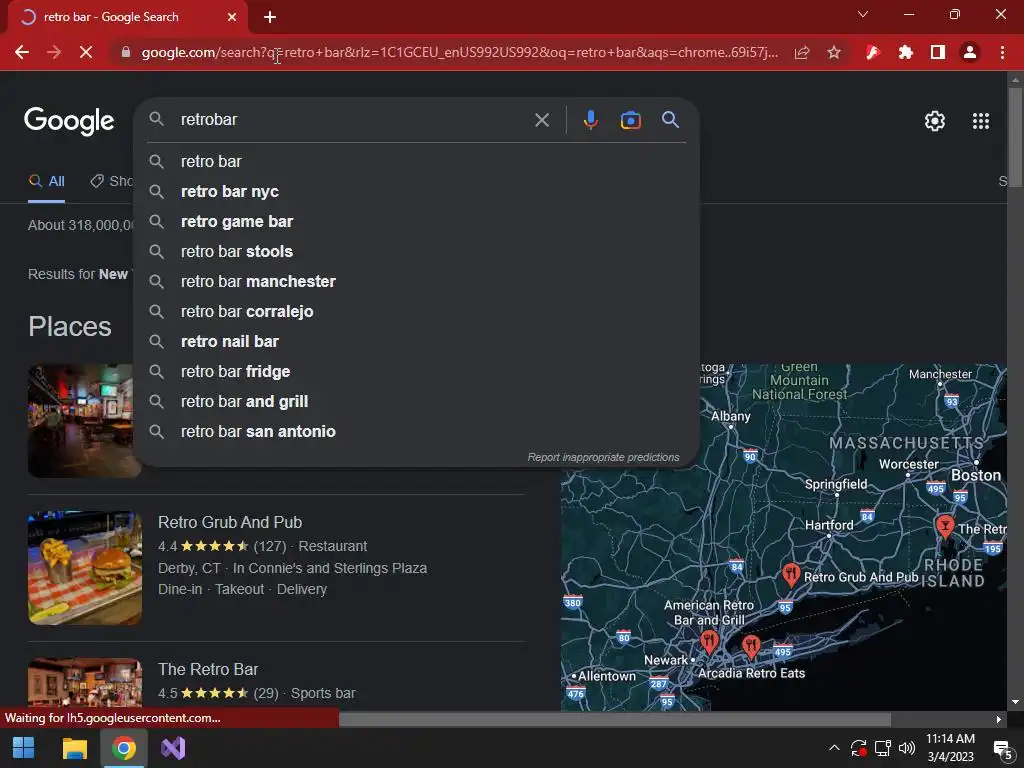Select the All results tab
The width and height of the screenshot is (1024, 768).
tap(46, 182)
